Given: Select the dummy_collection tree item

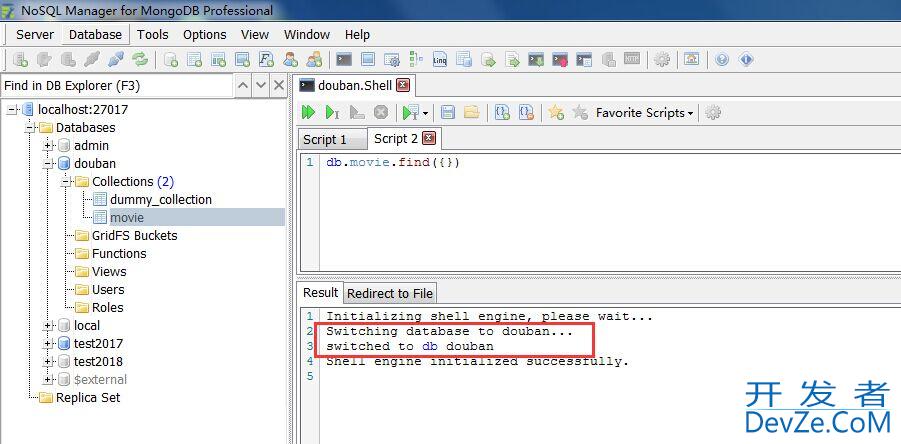Looking at the screenshot, I should click(161, 199).
